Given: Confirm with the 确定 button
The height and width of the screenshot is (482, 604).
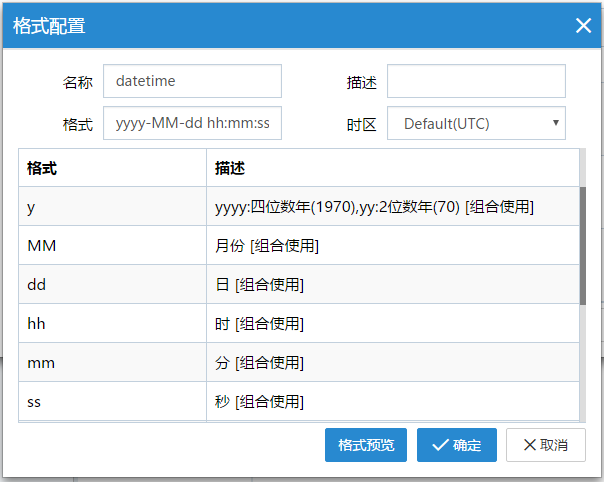Looking at the screenshot, I should (x=457, y=445).
